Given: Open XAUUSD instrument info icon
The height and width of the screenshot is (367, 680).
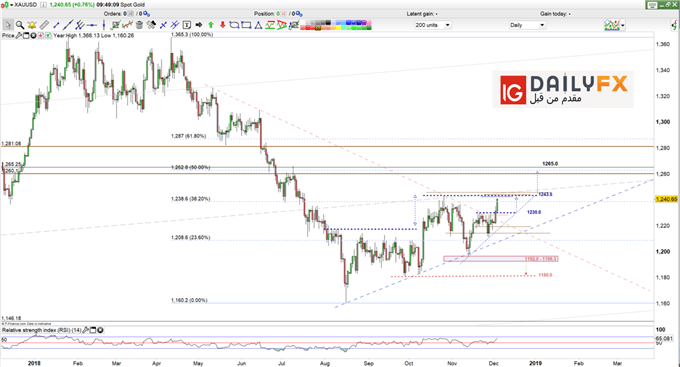Looking at the screenshot, I should (x=43, y=5).
